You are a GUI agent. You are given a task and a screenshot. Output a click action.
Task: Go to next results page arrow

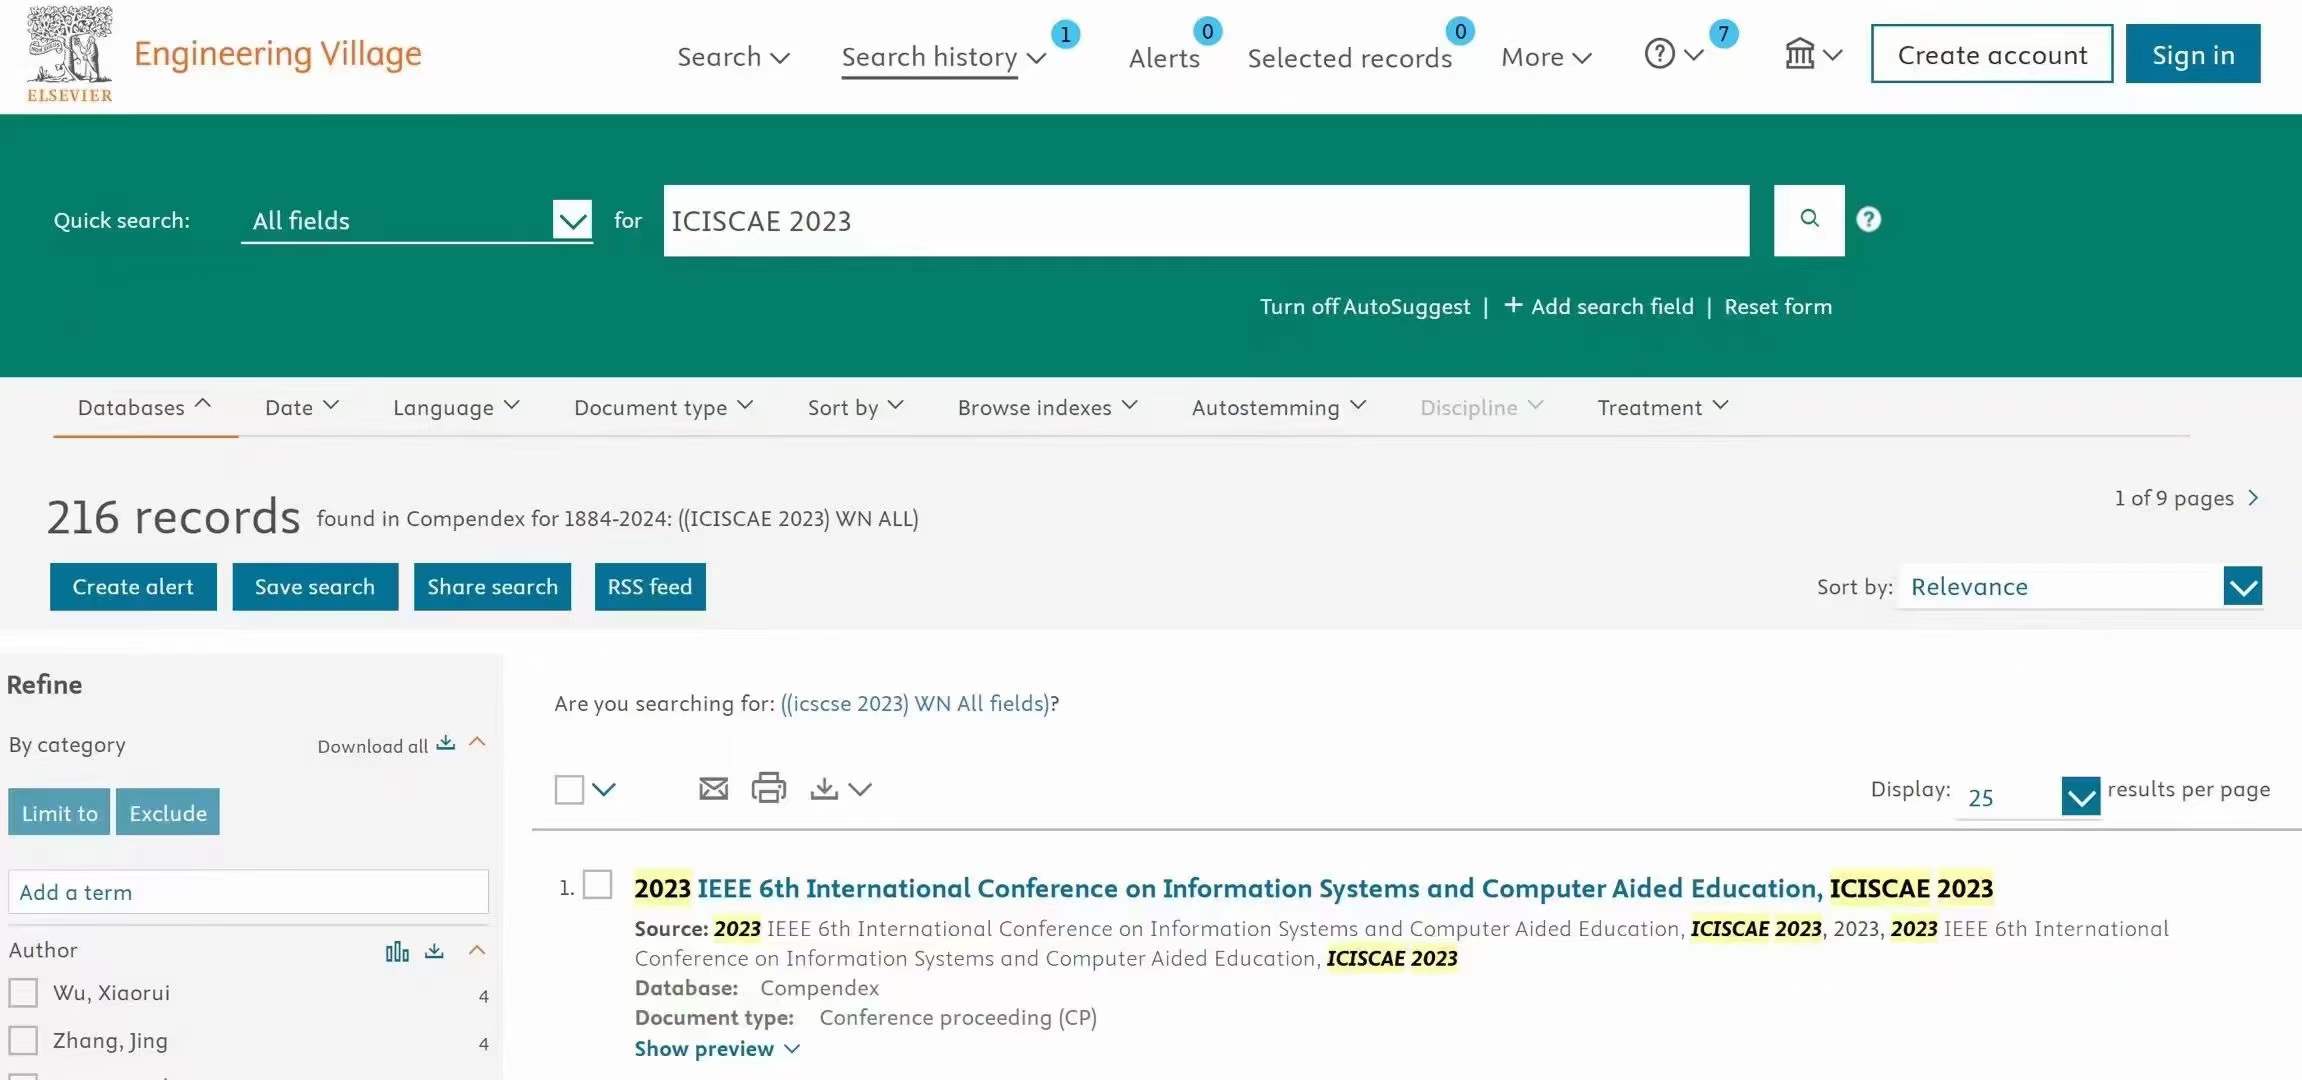coord(2253,498)
